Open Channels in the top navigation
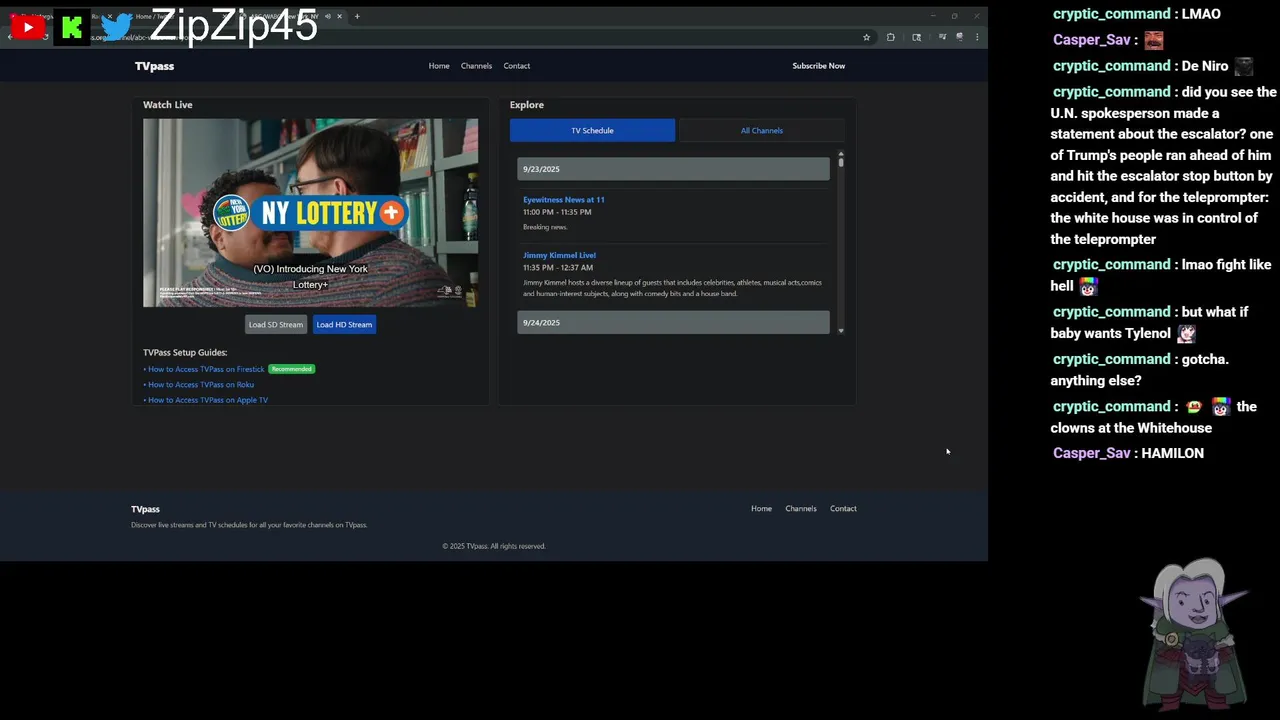1280x720 pixels. 476,66
